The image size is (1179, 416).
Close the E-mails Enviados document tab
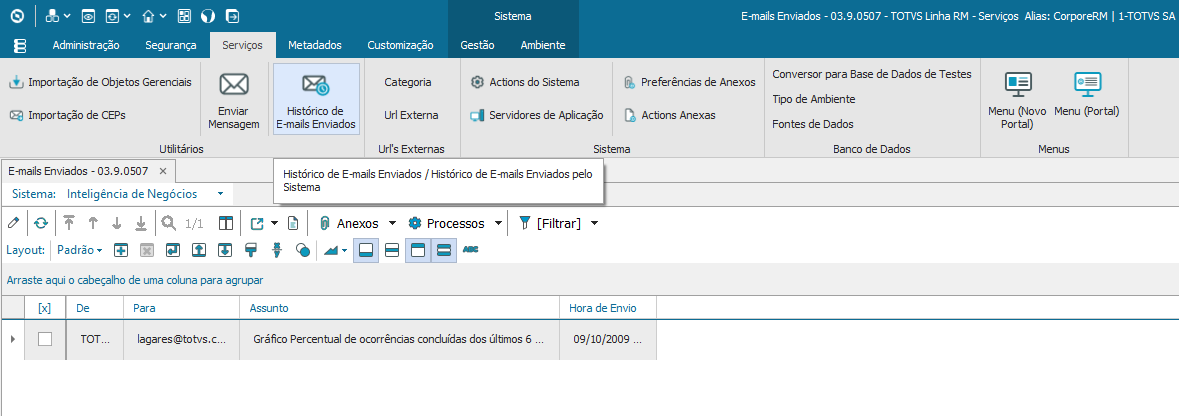point(163,172)
